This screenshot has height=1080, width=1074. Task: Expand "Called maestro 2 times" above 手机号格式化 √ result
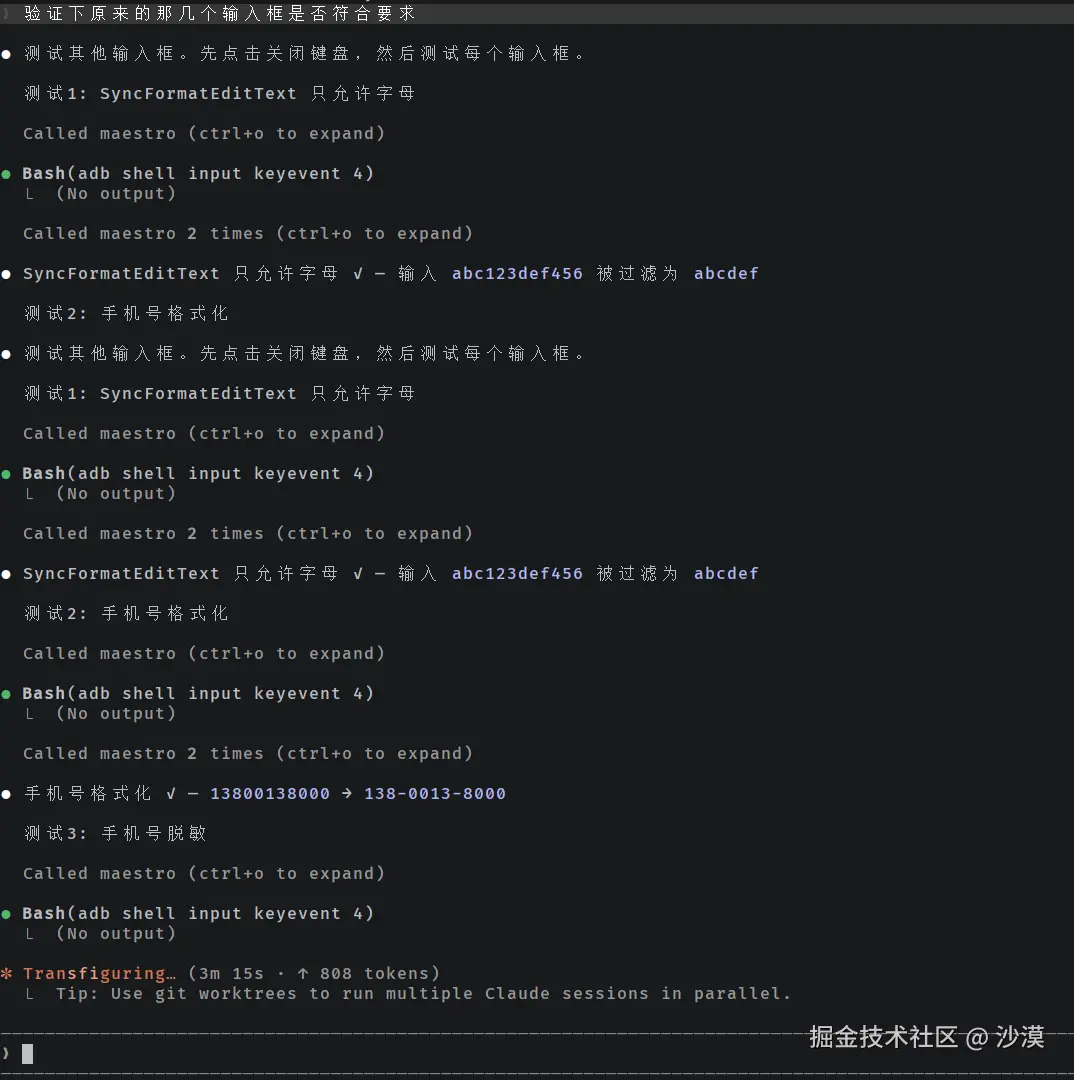[x=248, y=754]
